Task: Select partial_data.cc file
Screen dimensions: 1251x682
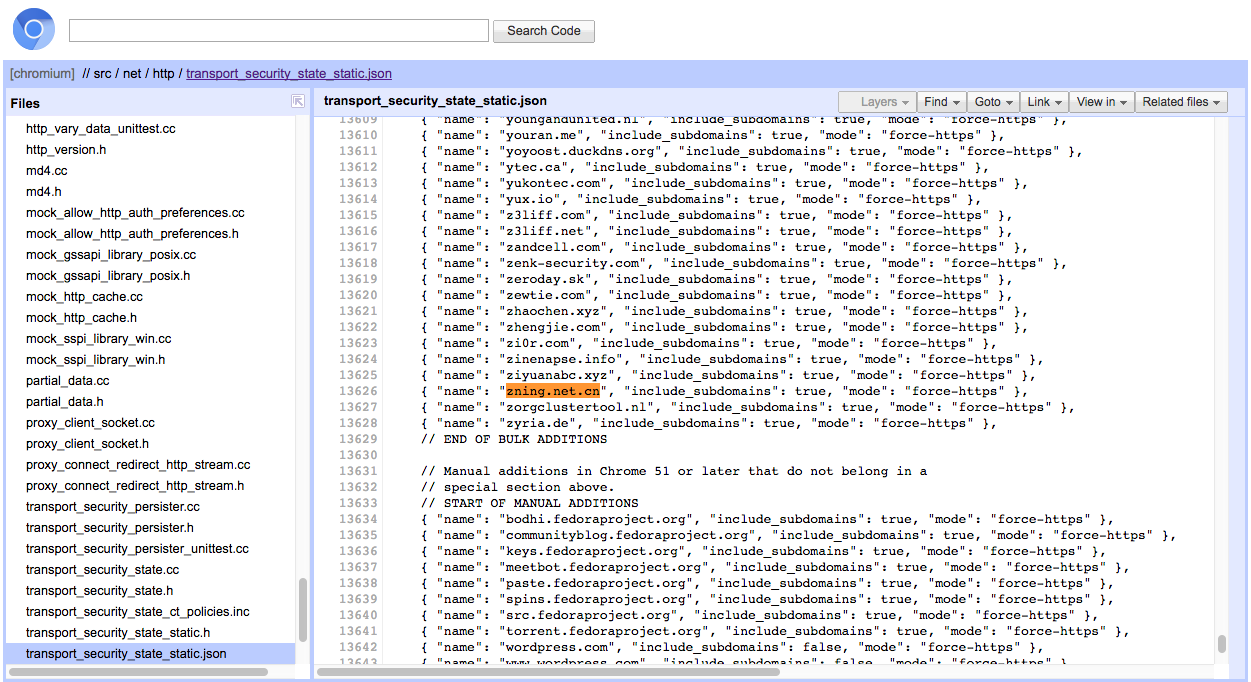Action: (68, 381)
